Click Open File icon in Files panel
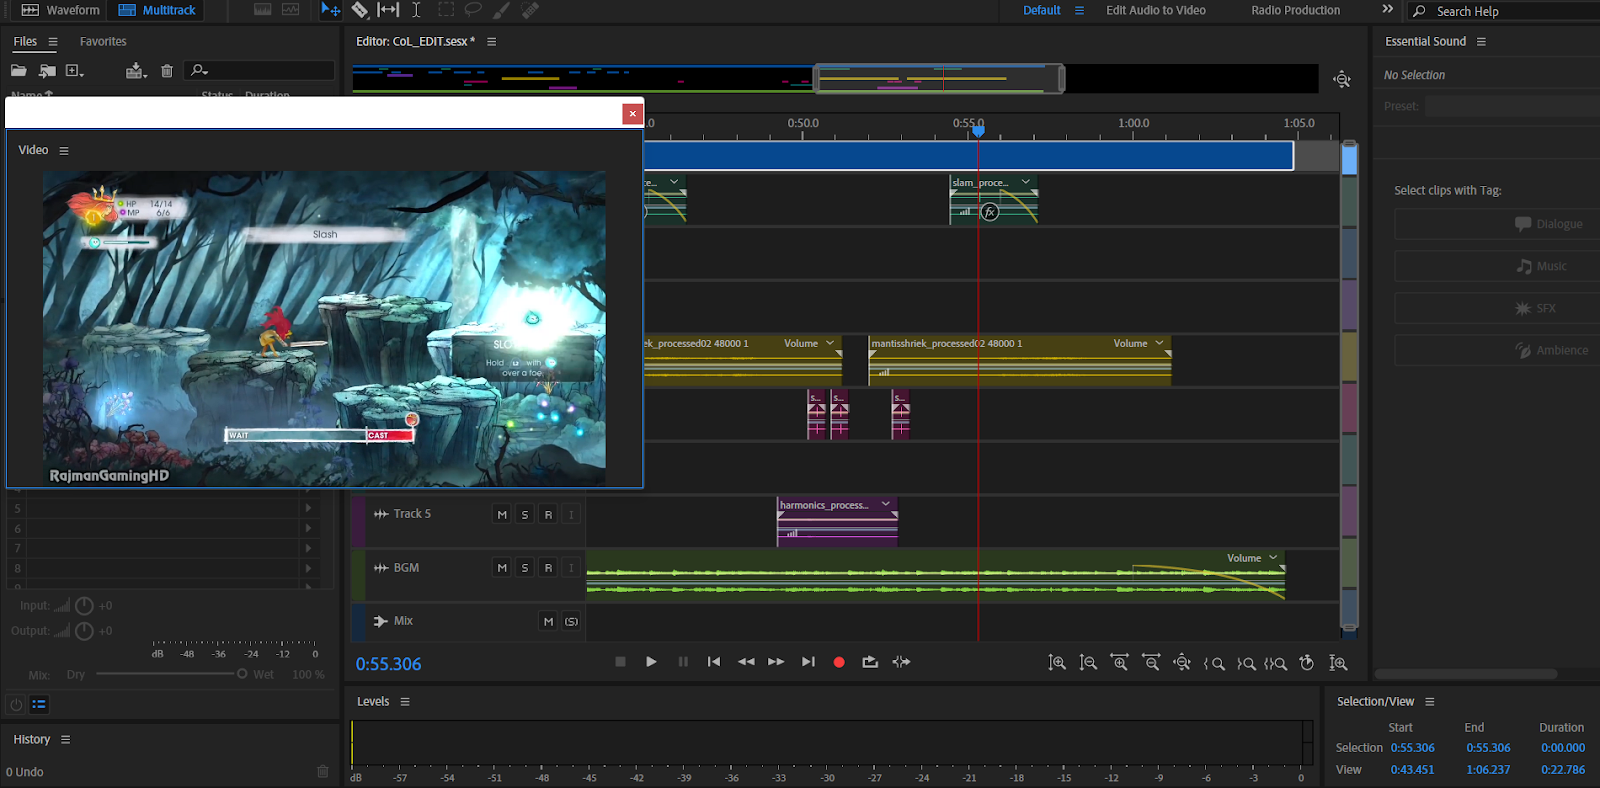The image size is (1600, 788). pyautogui.click(x=19, y=70)
